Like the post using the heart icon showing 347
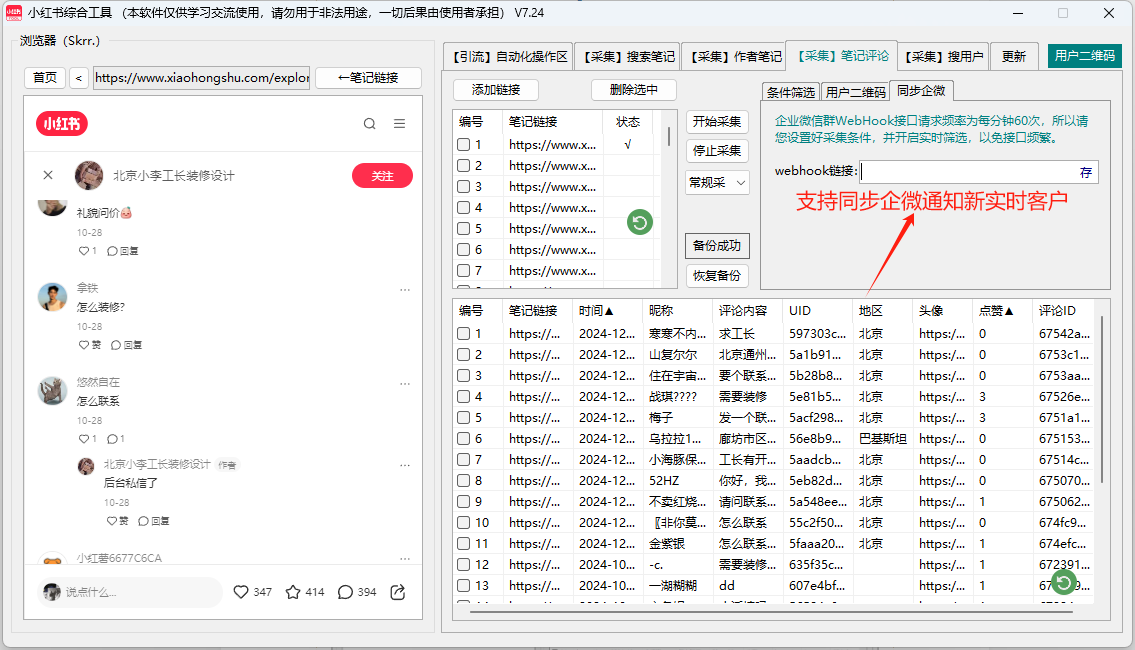This screenshot has width=1135, height=650. coord(240,592)
